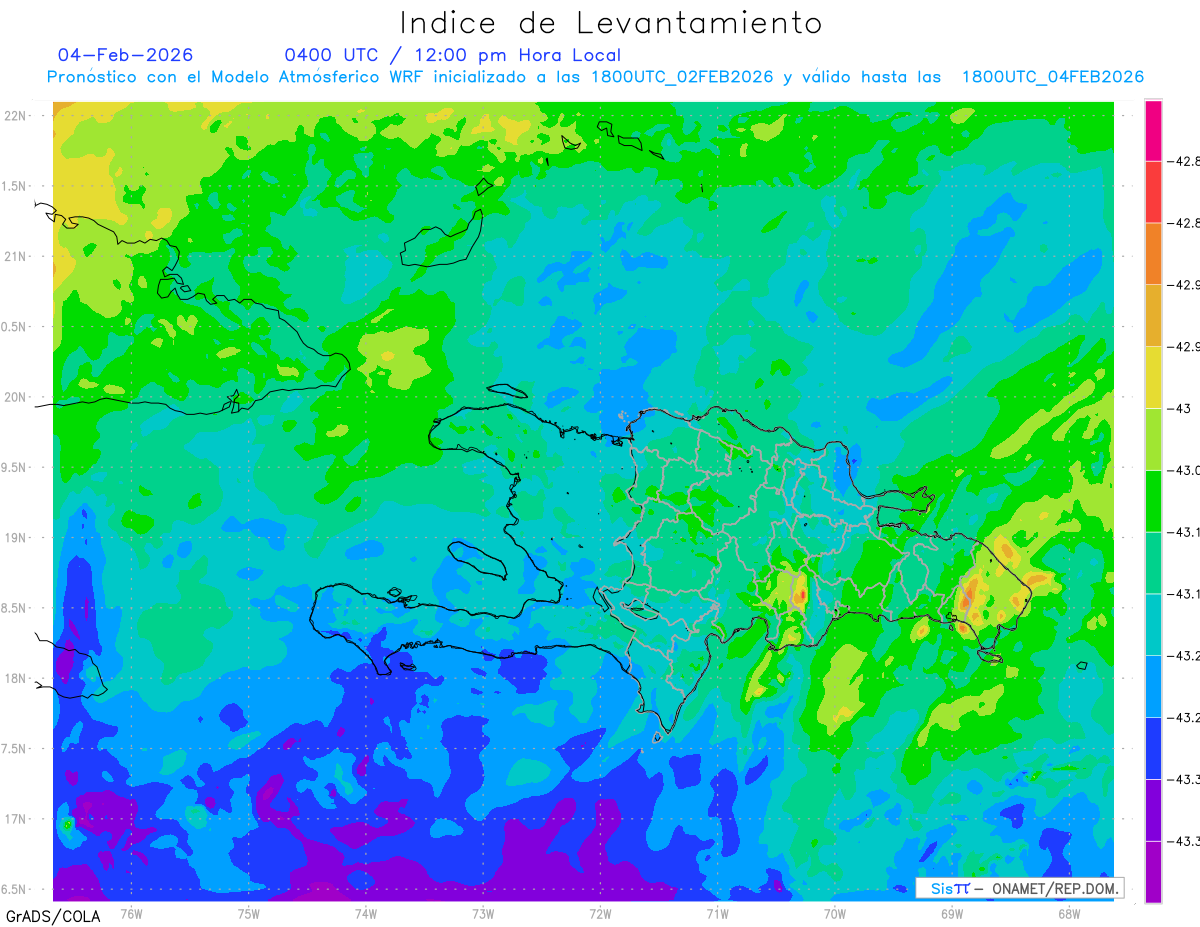Pick the bright green color bar swatch
The image size is (1200, 927).
tap(1153, 500)
